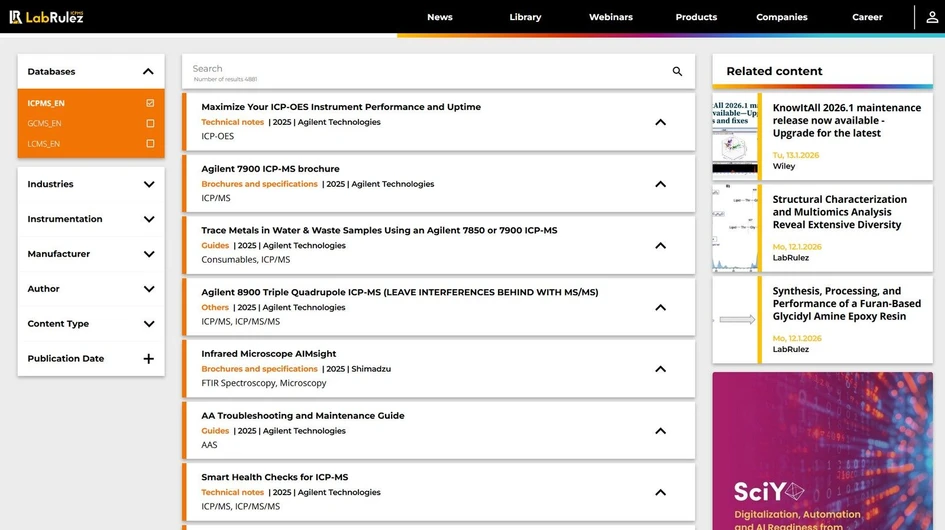The height and width of the screenshot is (530, 945).
Task: Expand Publication Date with plus icon
Action: click(x=149, y=359)
